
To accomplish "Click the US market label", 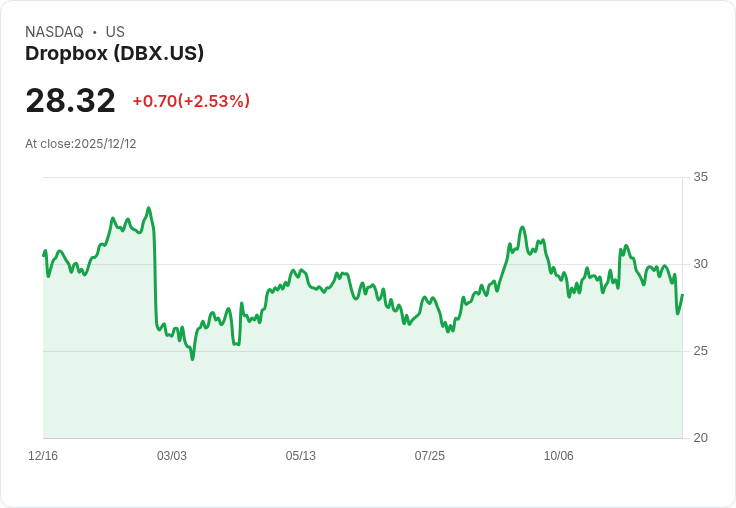I will [115, 32].
